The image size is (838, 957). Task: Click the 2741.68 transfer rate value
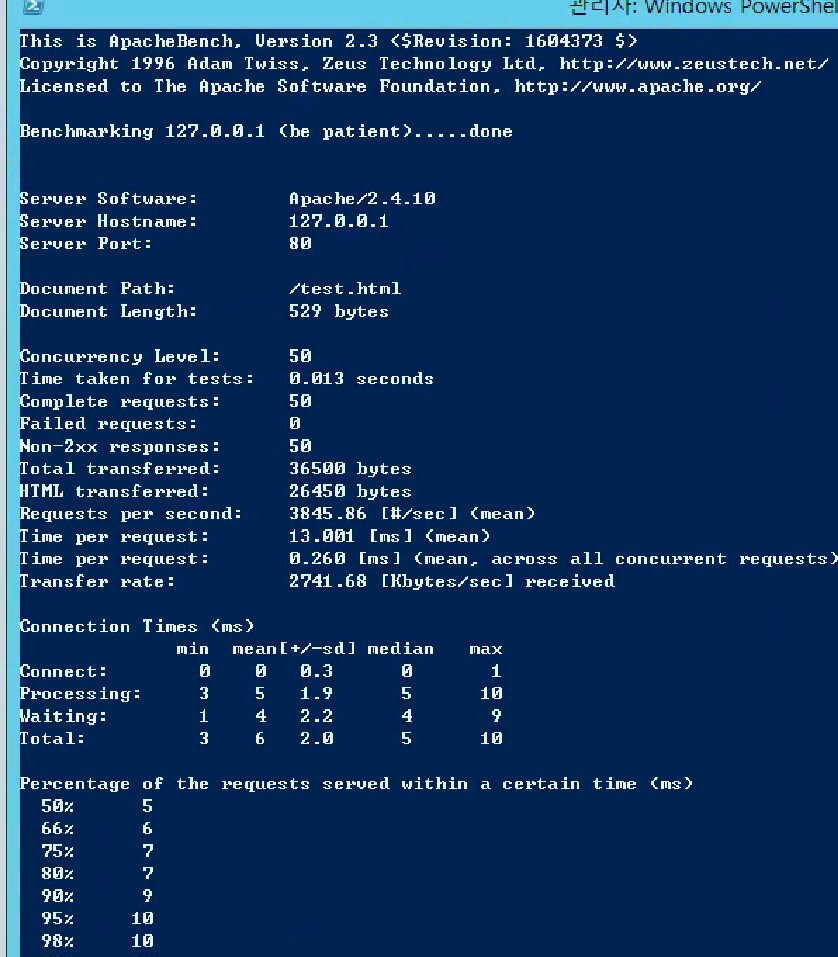pyautogui.click(x=328, y=581)
